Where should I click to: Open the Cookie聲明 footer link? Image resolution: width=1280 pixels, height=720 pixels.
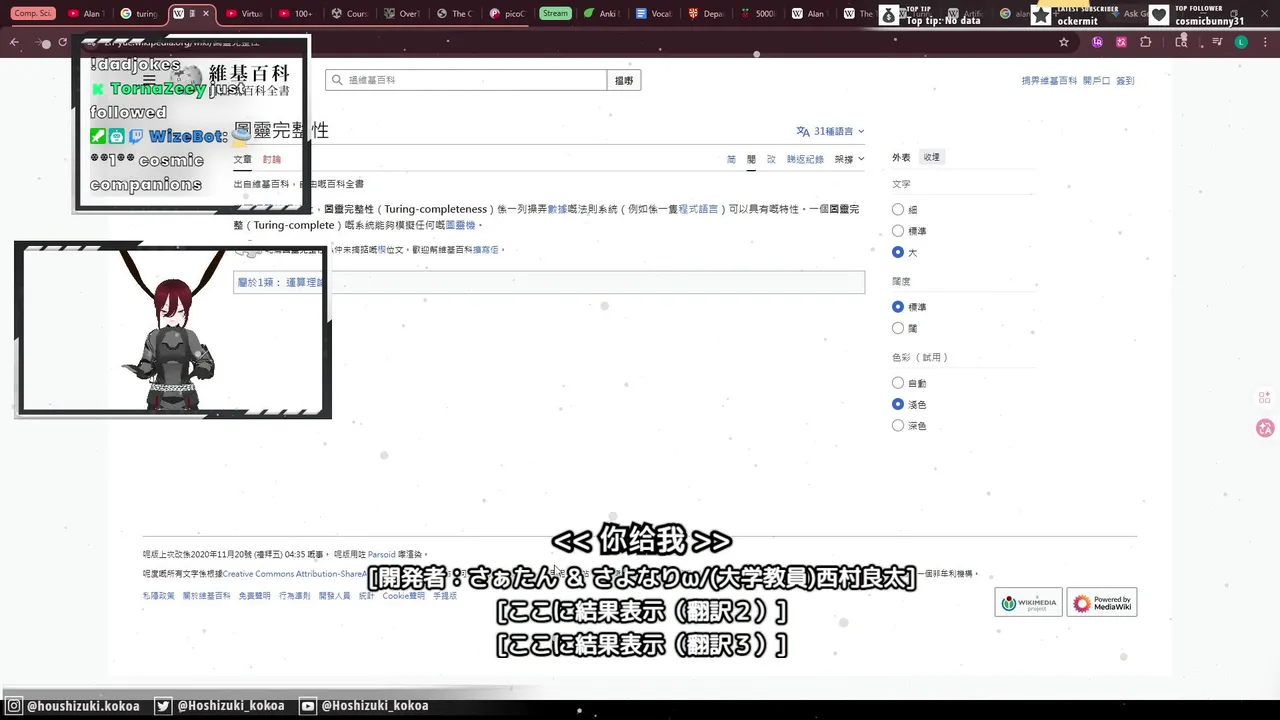pos(403,596)
